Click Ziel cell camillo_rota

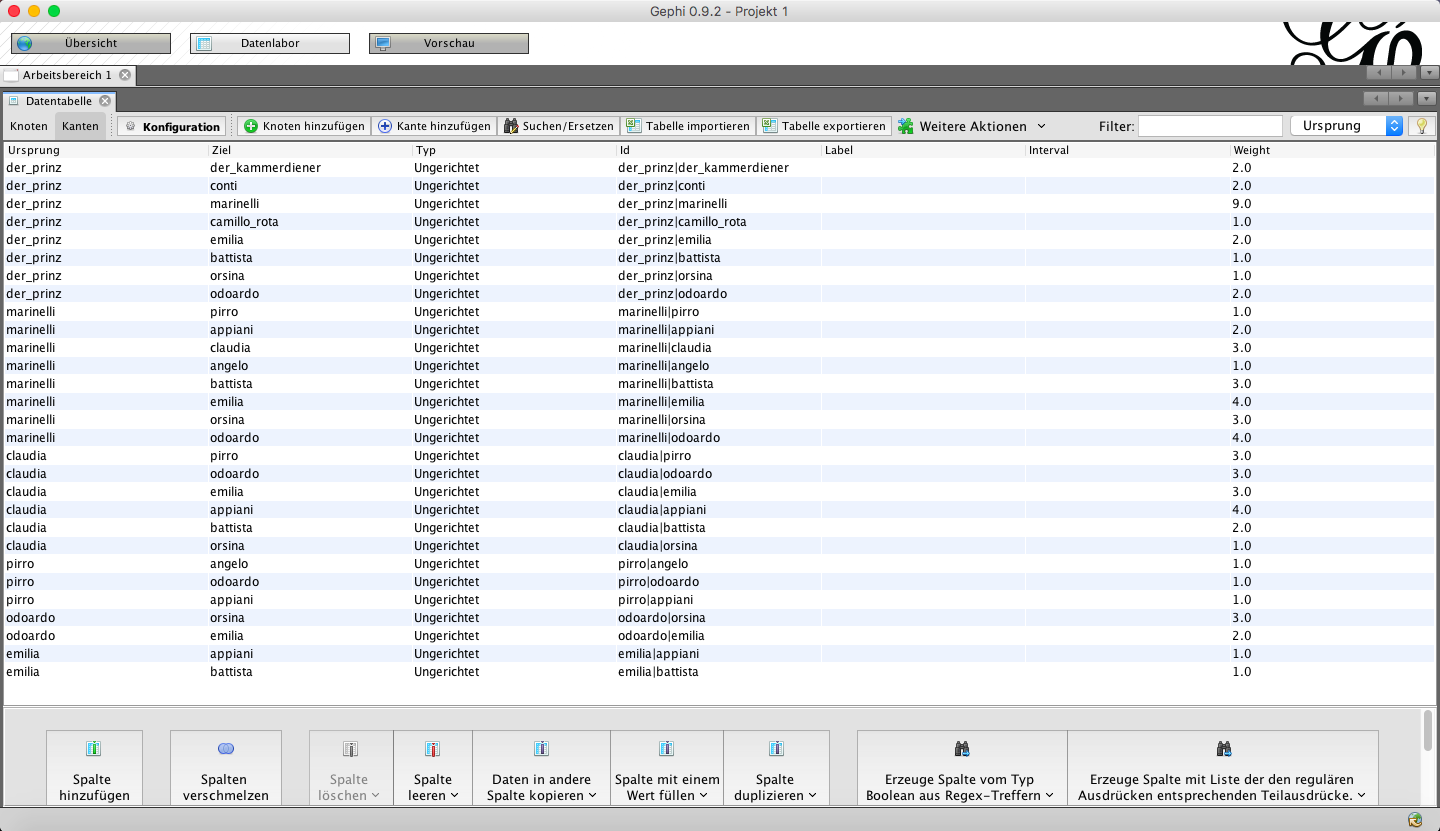[310, 222]
